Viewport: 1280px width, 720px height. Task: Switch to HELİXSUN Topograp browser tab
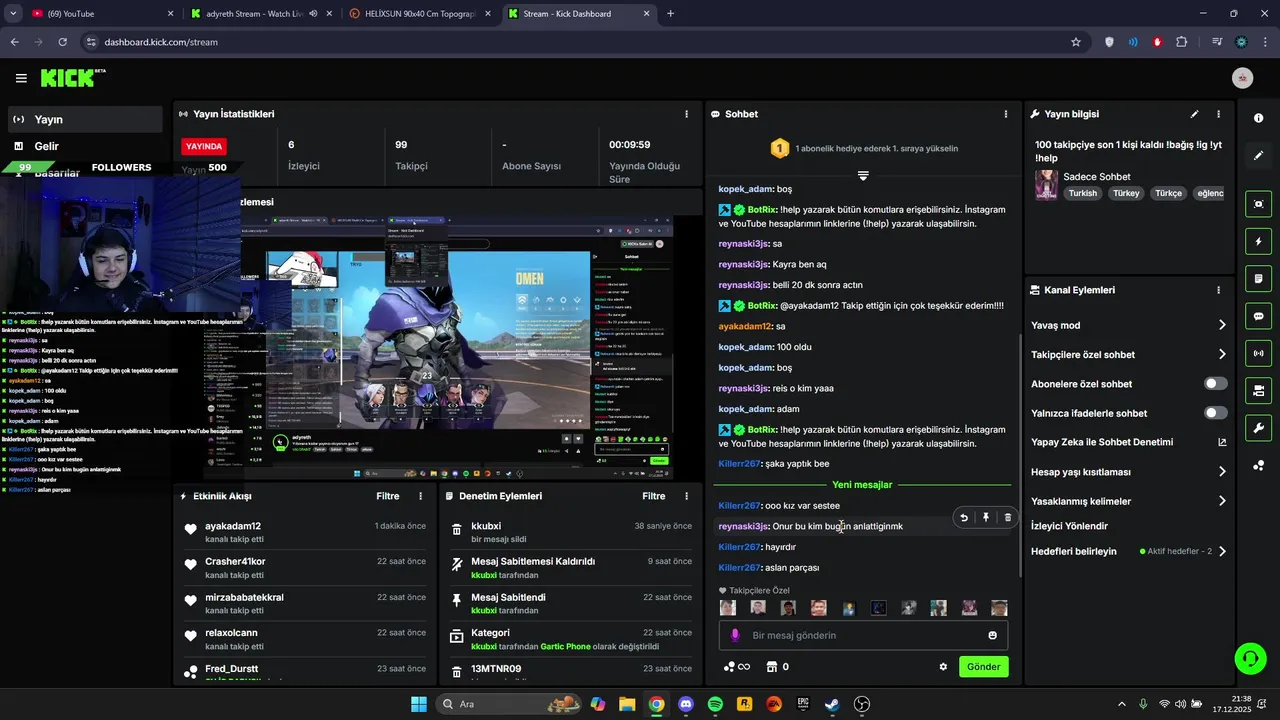tap(418, 14)
